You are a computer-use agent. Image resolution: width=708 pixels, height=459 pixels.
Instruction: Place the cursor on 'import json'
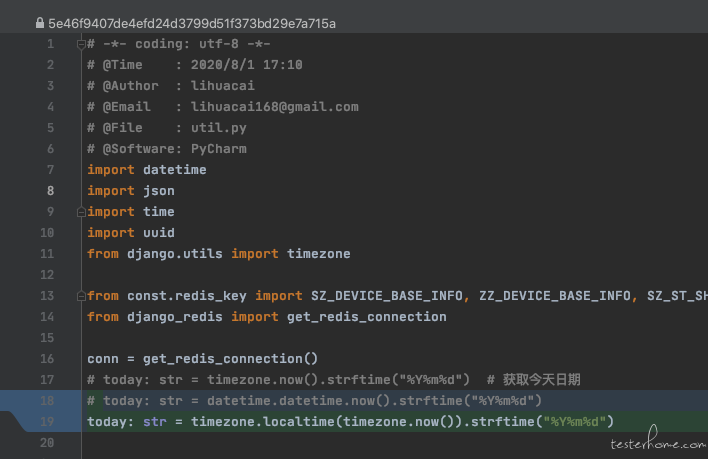coord(131,191)
